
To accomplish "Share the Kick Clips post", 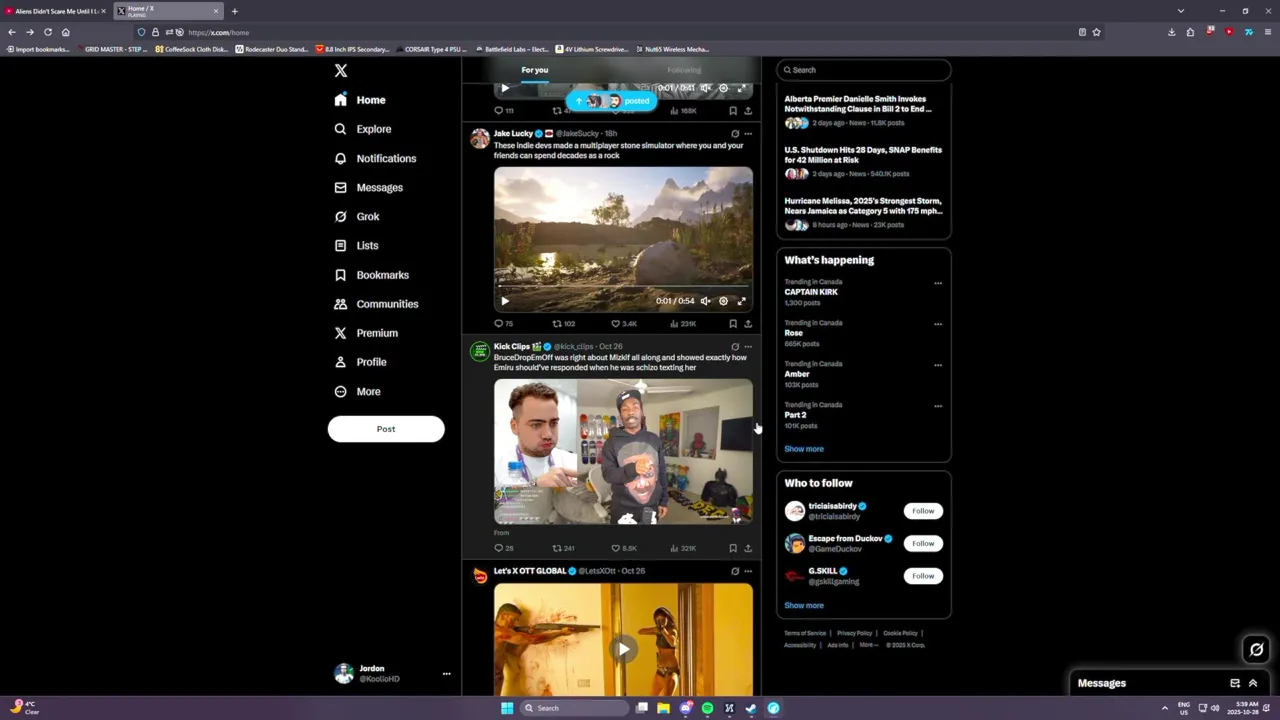I will tap(748, 548).
